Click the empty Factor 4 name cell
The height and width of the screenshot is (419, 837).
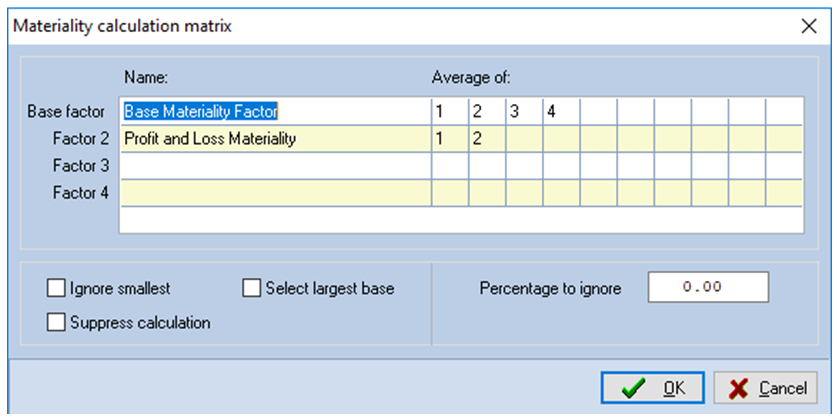(275, 193)
